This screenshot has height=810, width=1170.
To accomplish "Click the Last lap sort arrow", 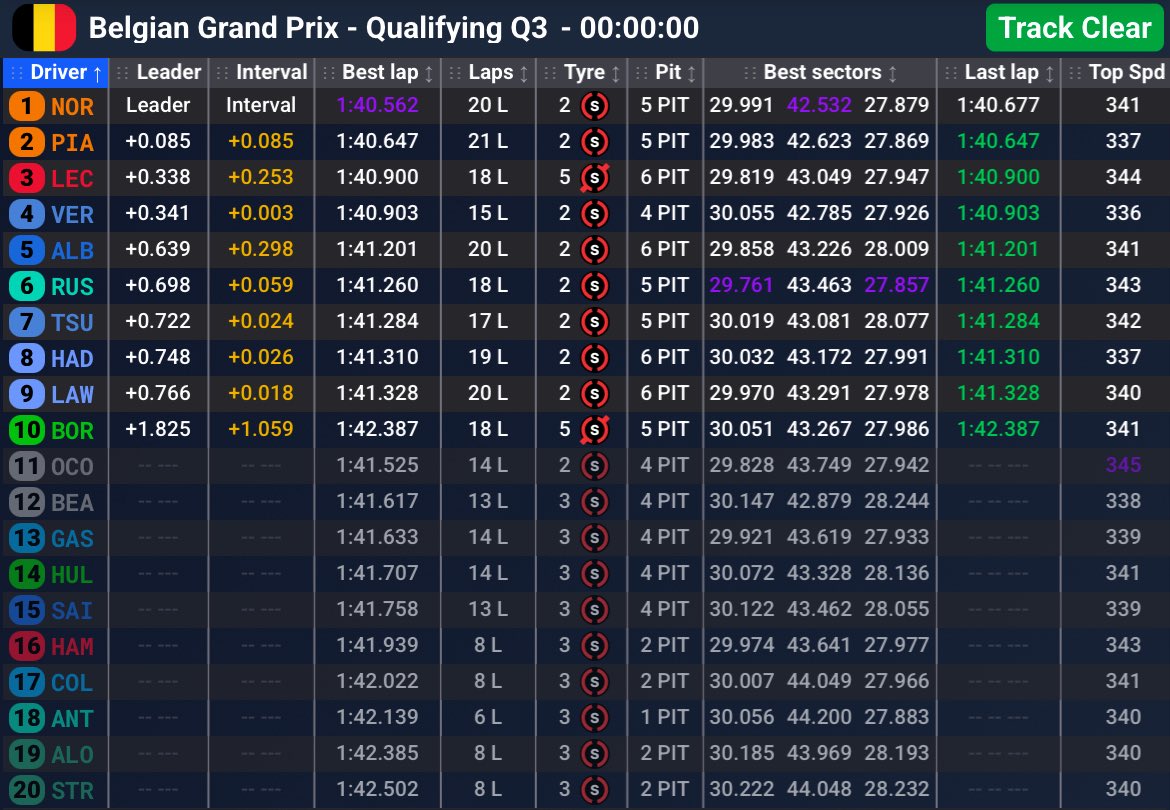I will 1050,73.
